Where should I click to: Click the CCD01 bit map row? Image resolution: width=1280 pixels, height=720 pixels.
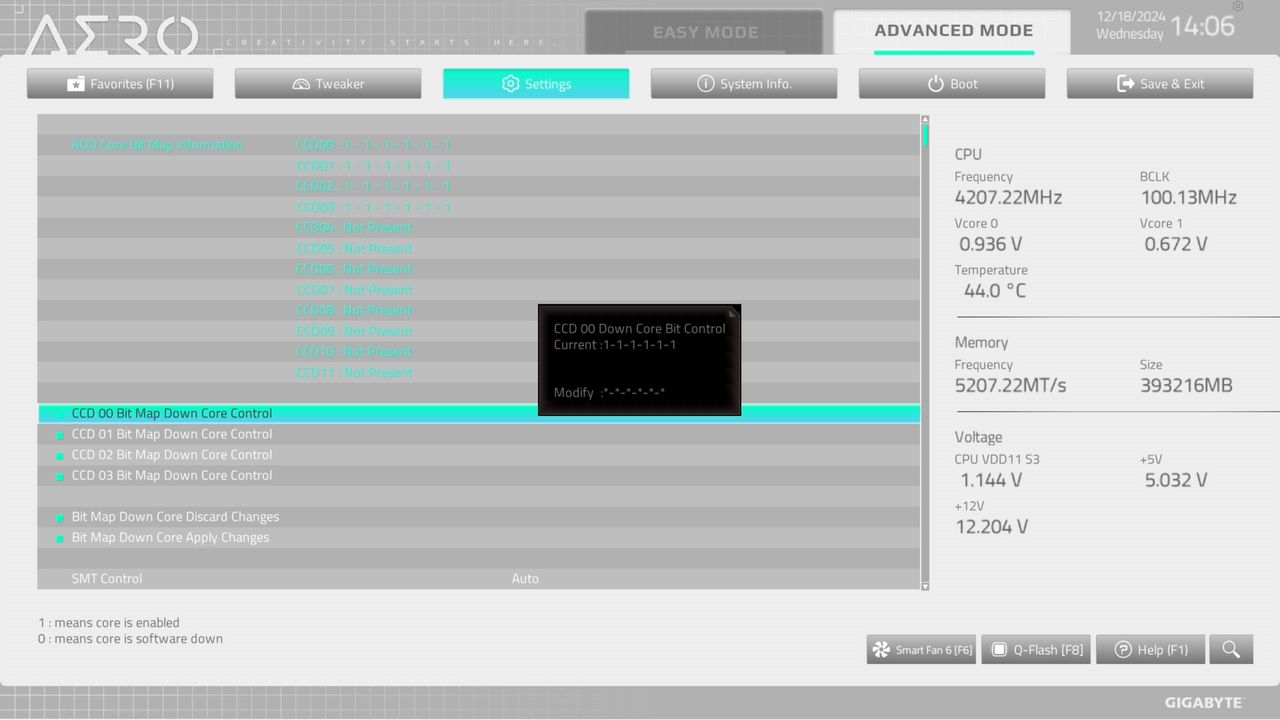(373, 166)
